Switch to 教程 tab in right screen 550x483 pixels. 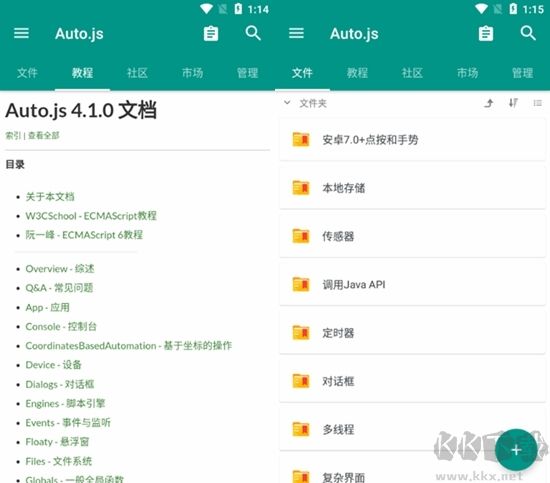tap(357, 73)
